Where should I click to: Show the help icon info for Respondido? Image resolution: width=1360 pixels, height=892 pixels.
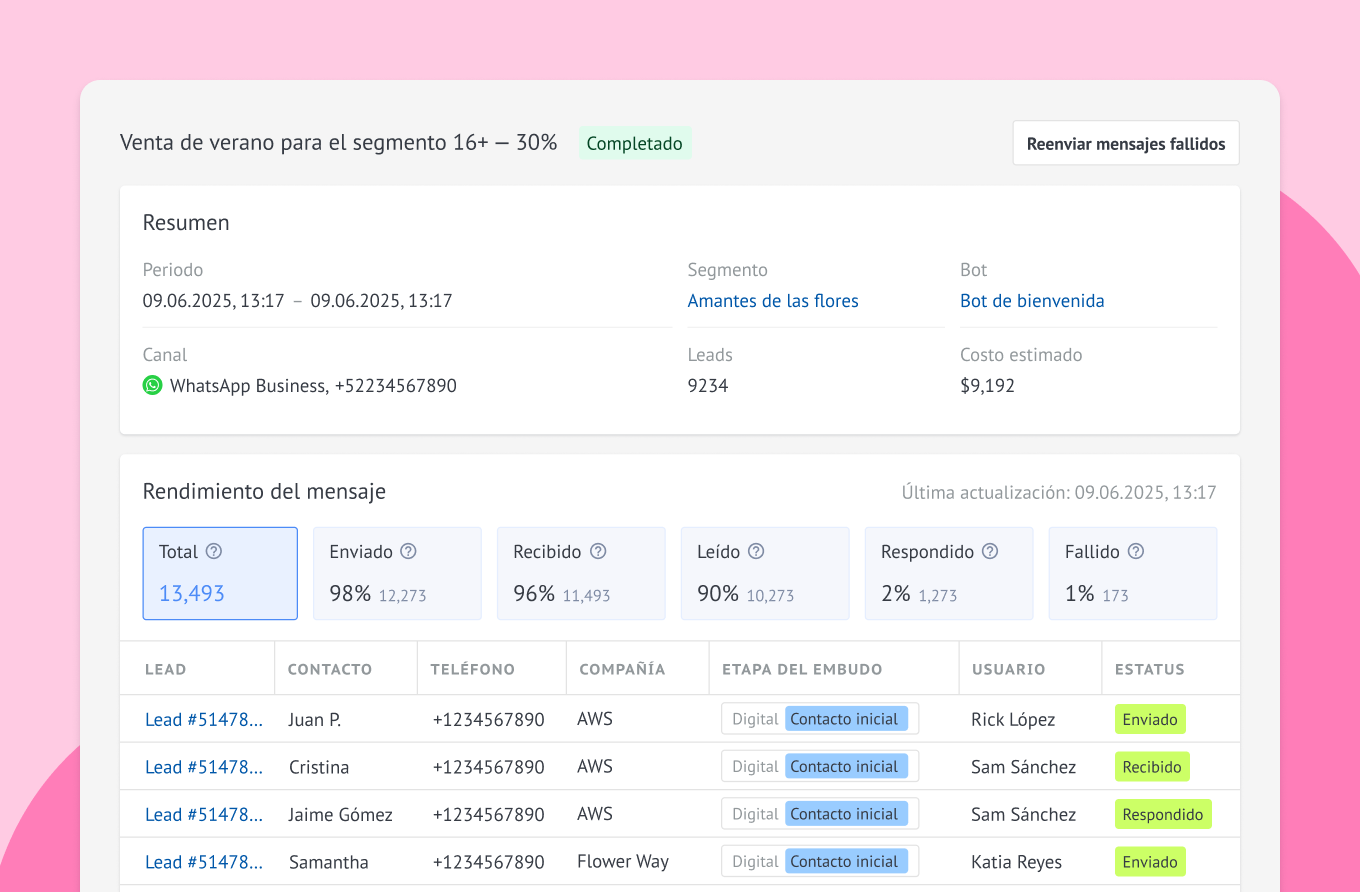(990, 551)
